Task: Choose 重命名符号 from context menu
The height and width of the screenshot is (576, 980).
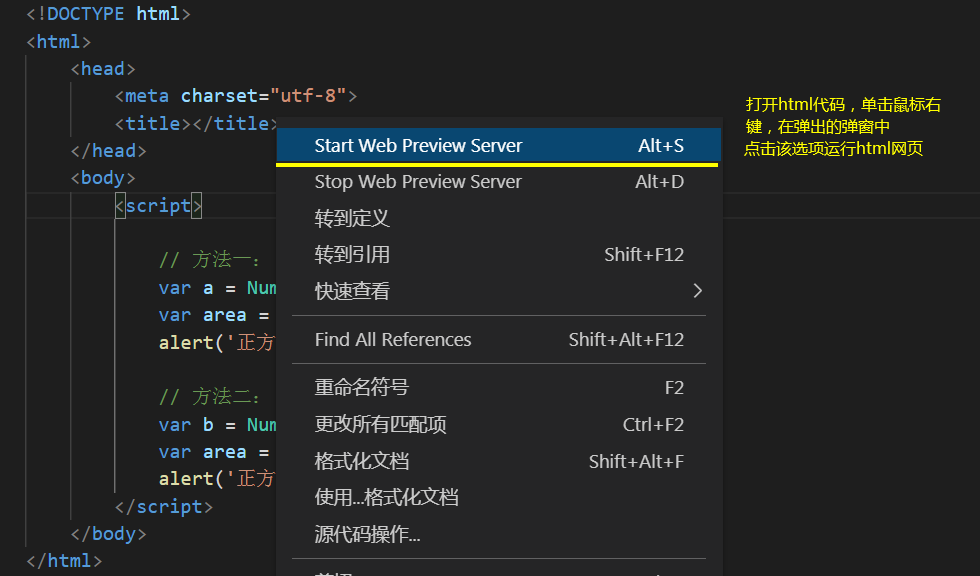Action: pos(361,388)
